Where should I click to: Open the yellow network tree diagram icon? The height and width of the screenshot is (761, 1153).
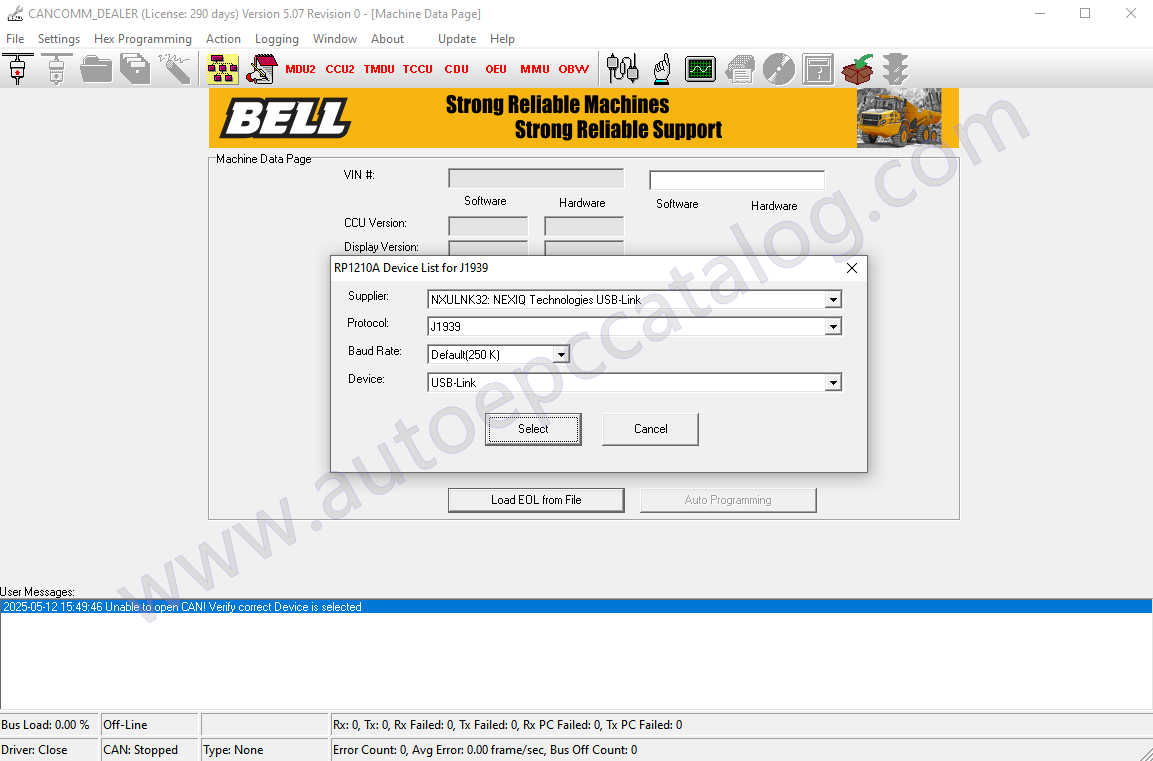point(222,69)
